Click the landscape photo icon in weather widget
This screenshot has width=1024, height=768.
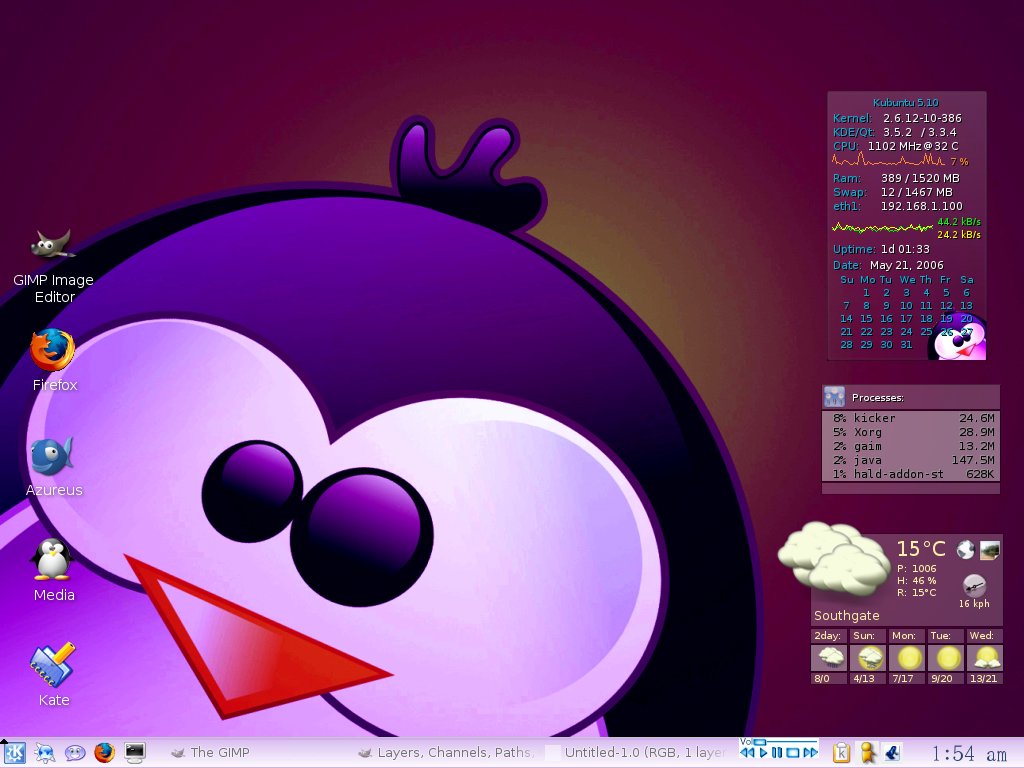(x=989, y=550)
